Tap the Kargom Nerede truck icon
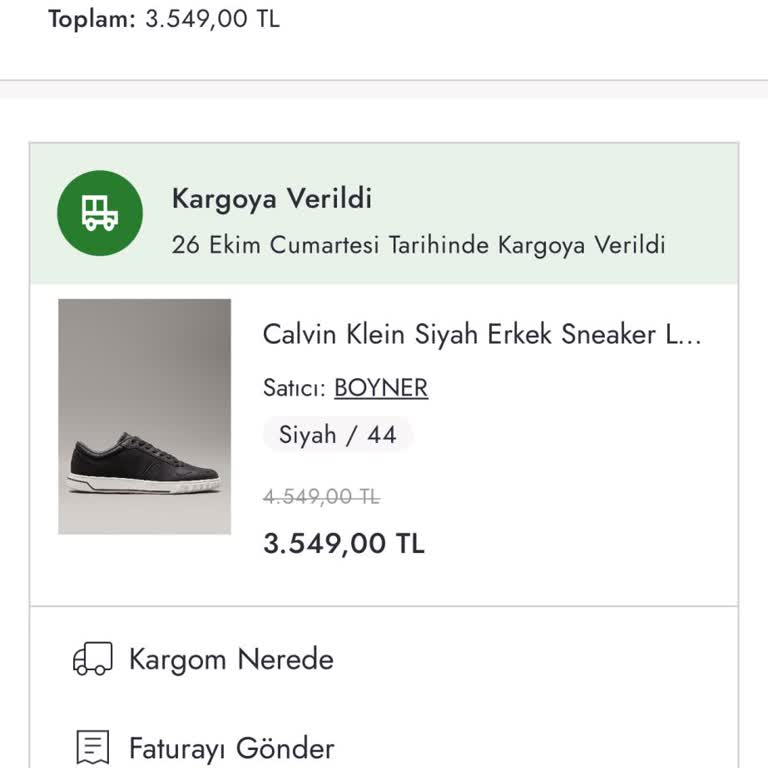The image size is (768, 768). (93, 659)
